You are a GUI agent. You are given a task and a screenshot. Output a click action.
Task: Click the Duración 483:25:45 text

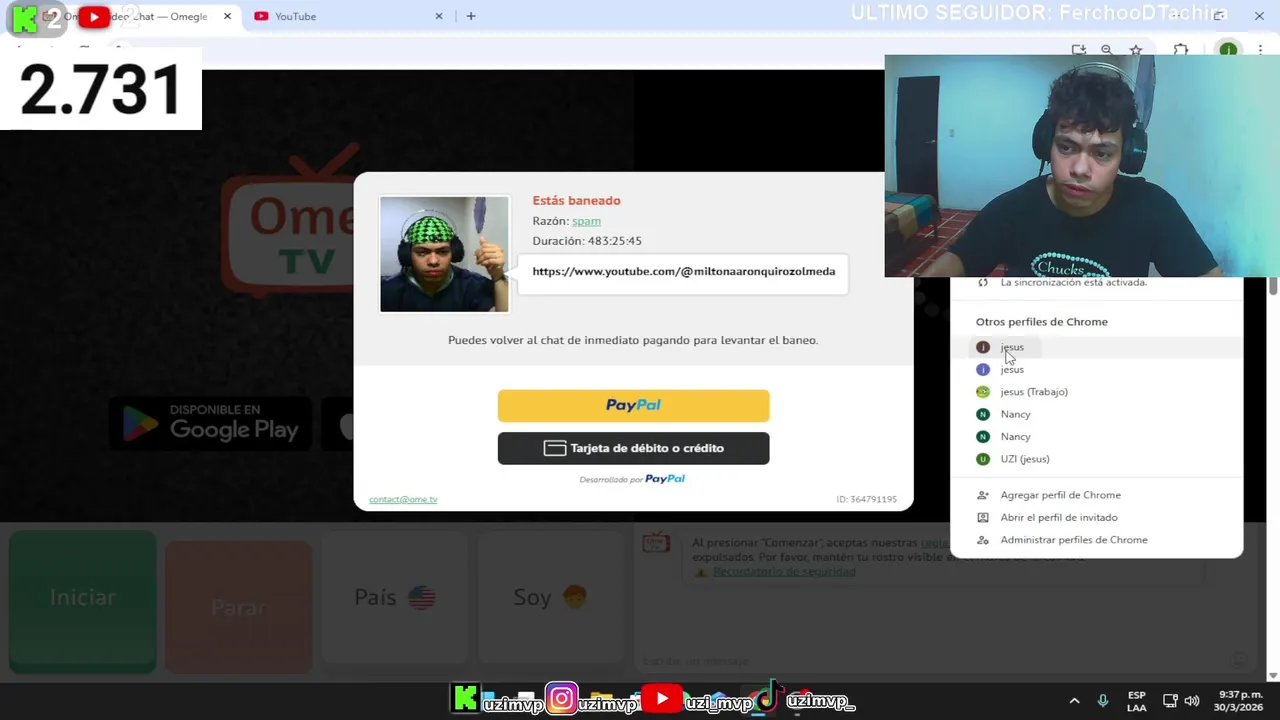pyautogui.click(x=587, y=241)
